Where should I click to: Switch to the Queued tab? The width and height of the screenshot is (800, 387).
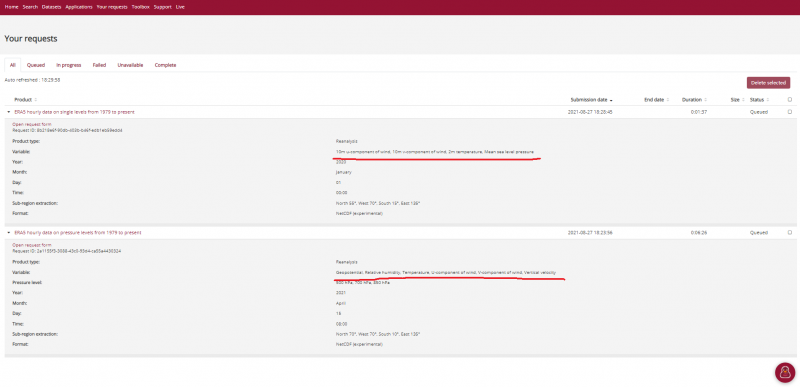[x=36, y=65]
